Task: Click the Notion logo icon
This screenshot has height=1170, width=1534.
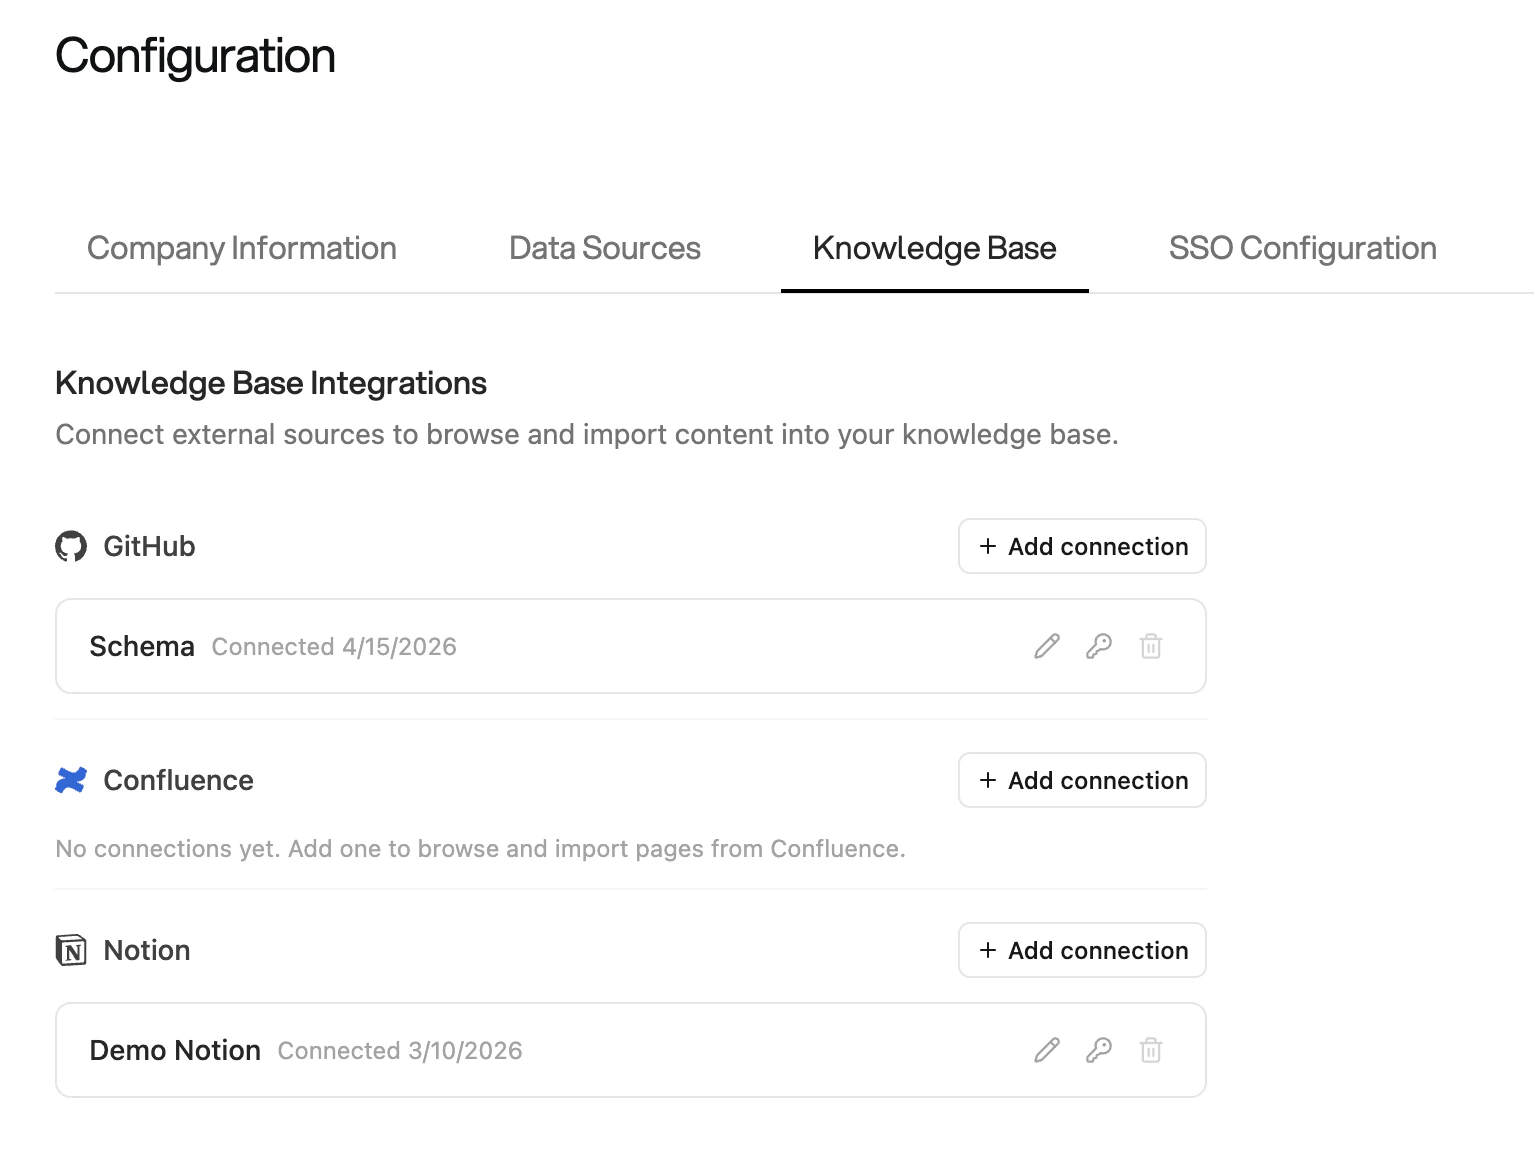Action: (70, 950)
